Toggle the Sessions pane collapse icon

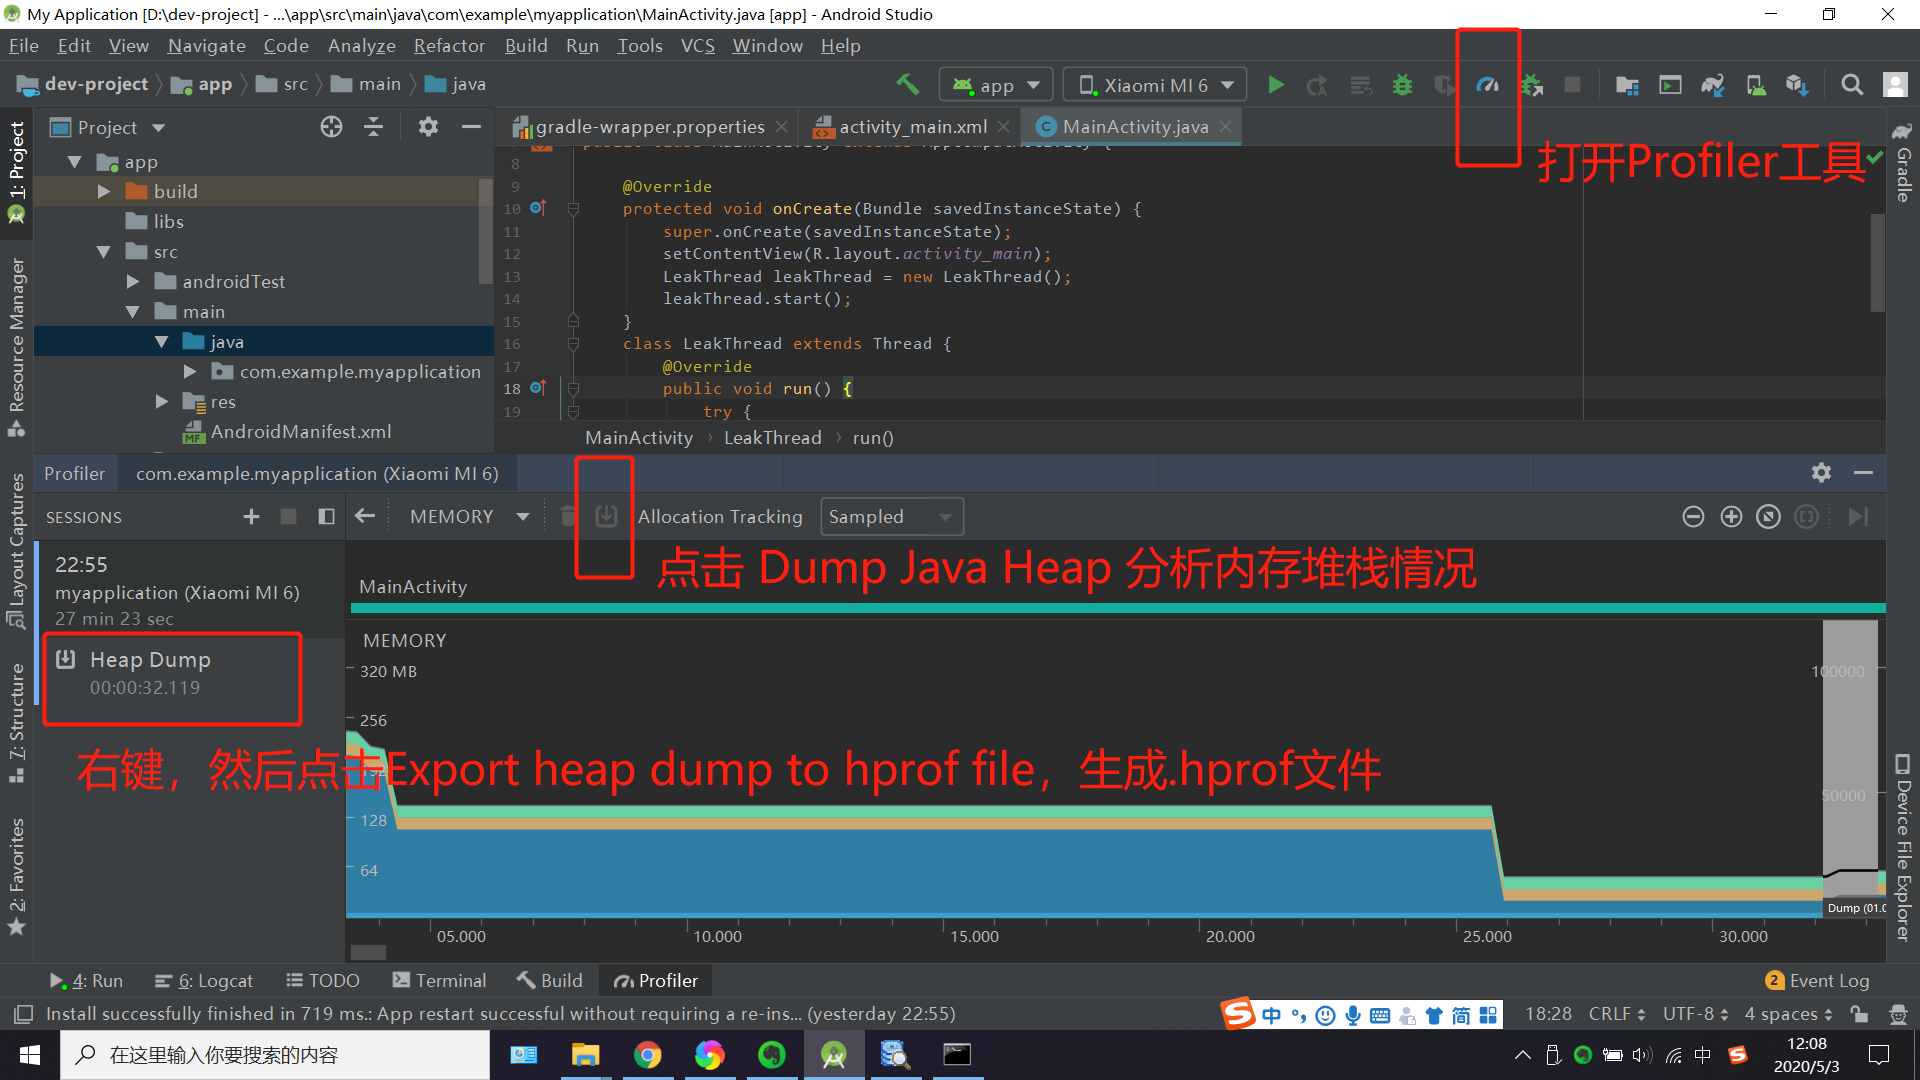[326, 516]
